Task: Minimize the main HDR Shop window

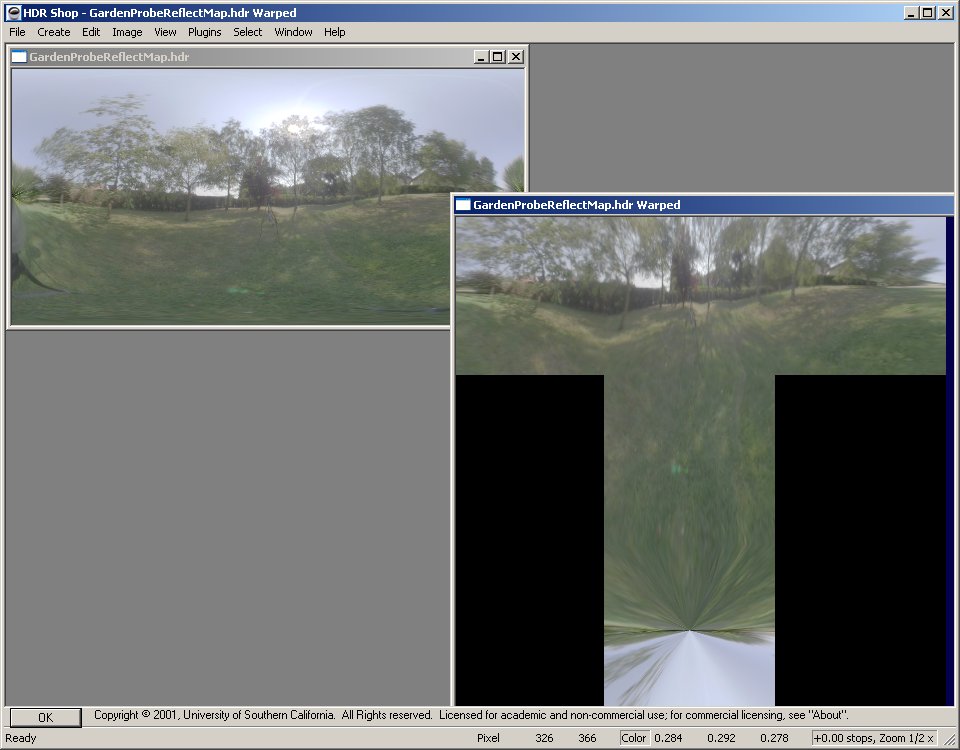Action: pos(911,12)
